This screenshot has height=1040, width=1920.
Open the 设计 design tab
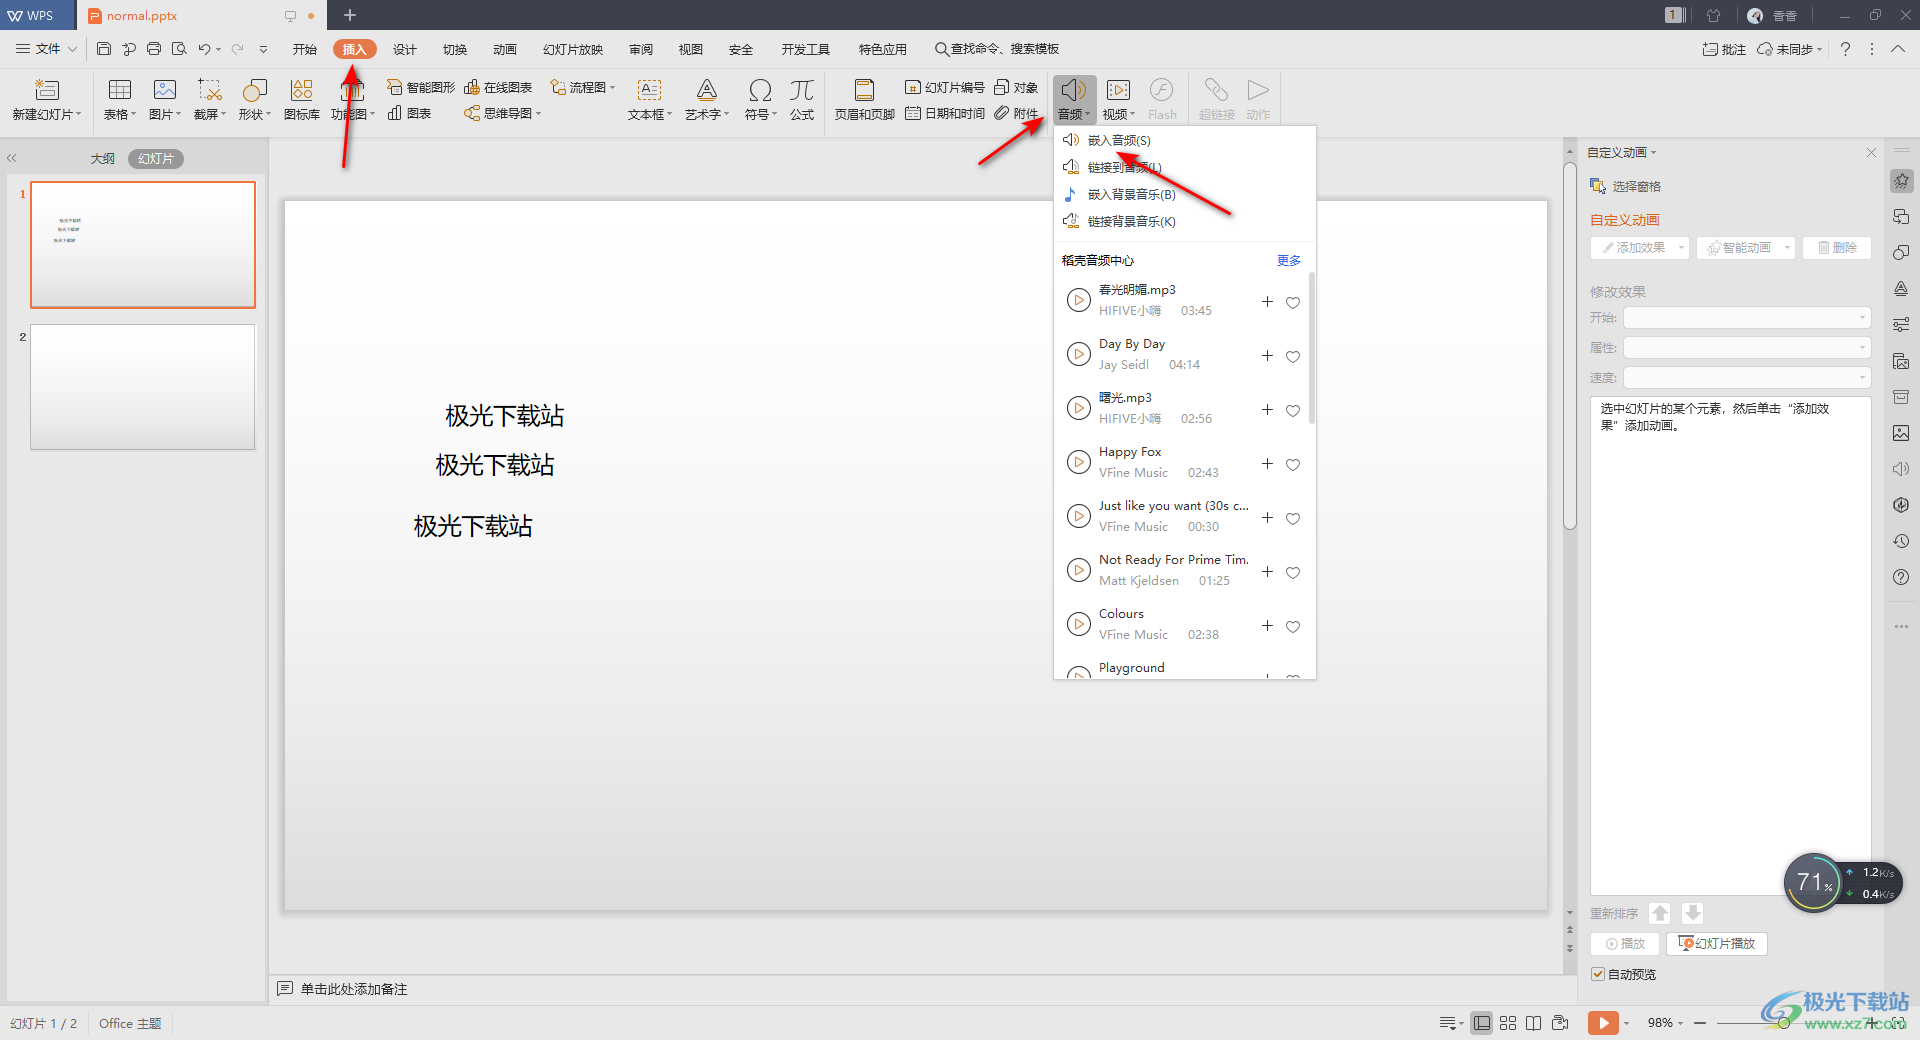pos(405,49)
